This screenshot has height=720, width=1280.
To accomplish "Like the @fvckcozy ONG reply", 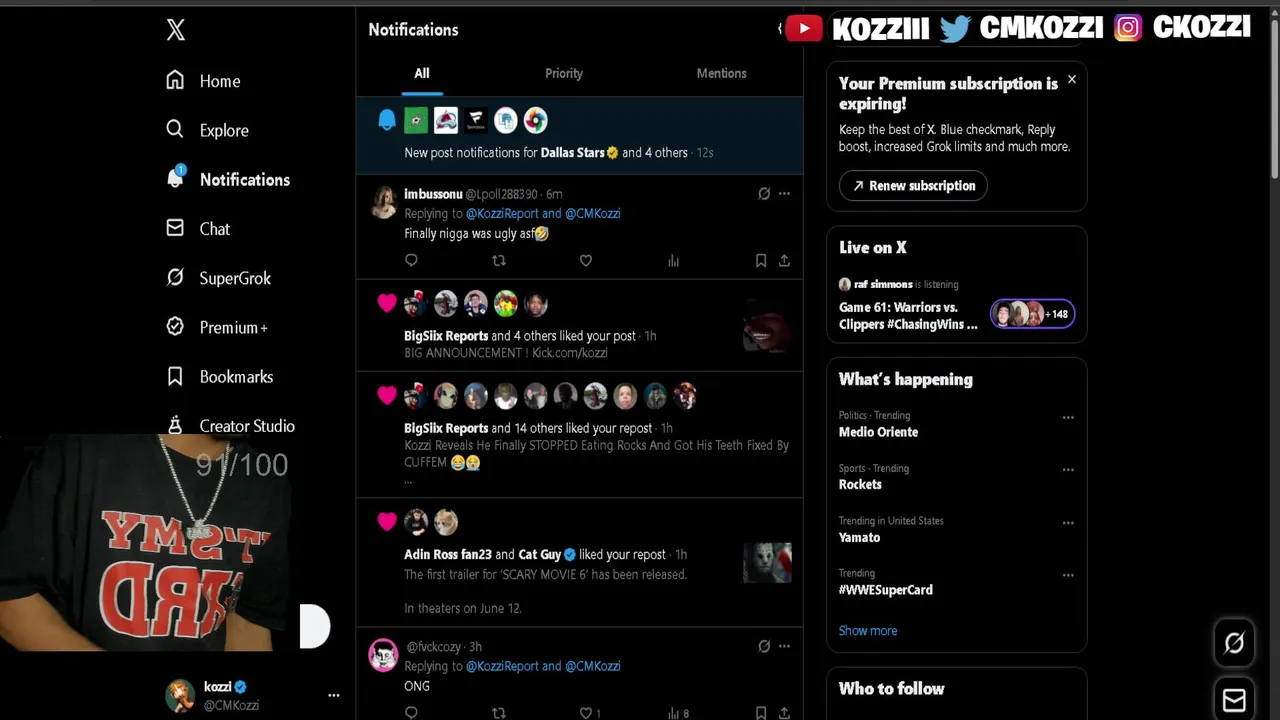I will 586,712.
